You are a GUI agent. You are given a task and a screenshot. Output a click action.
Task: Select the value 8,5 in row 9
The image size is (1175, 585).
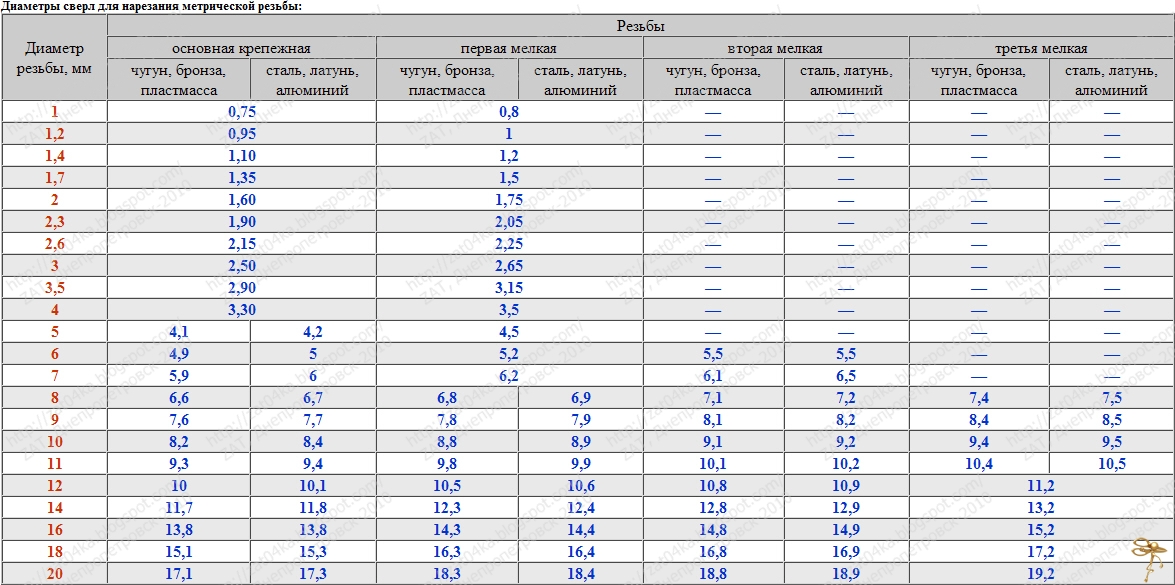(1111, 419)
